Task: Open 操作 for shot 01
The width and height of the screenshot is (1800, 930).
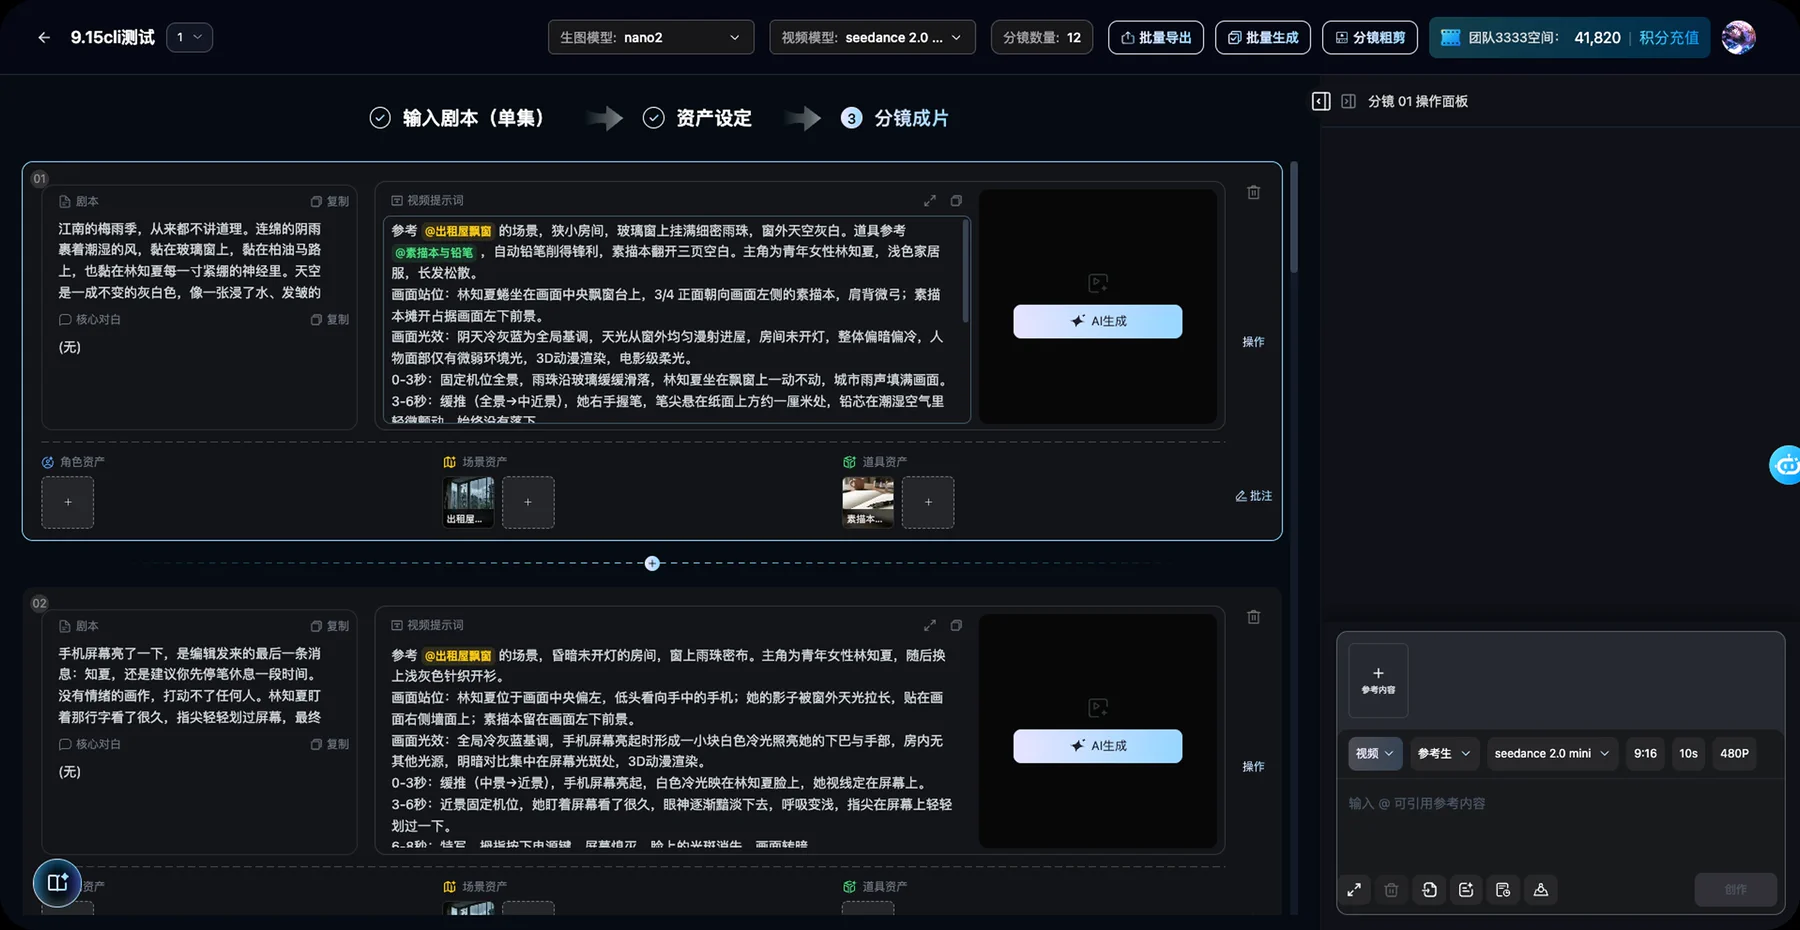Action: (x=1253, y=342)
